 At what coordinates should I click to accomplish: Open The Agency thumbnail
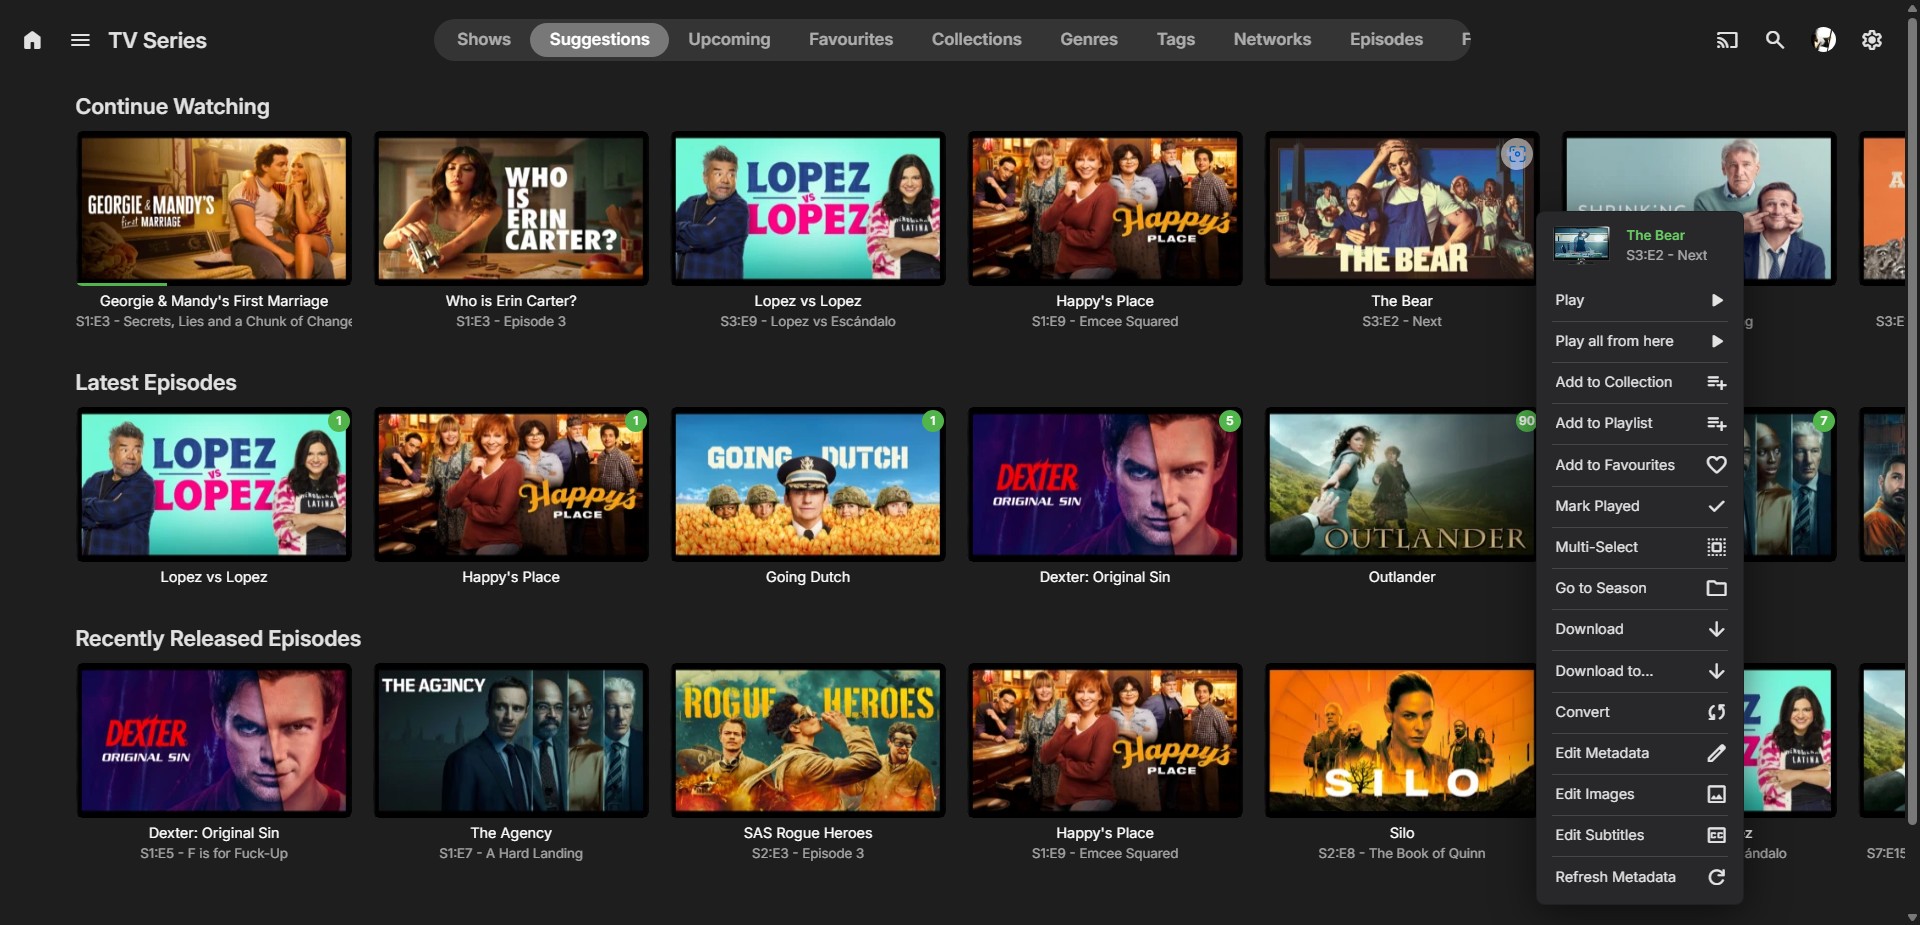(511, 740)
